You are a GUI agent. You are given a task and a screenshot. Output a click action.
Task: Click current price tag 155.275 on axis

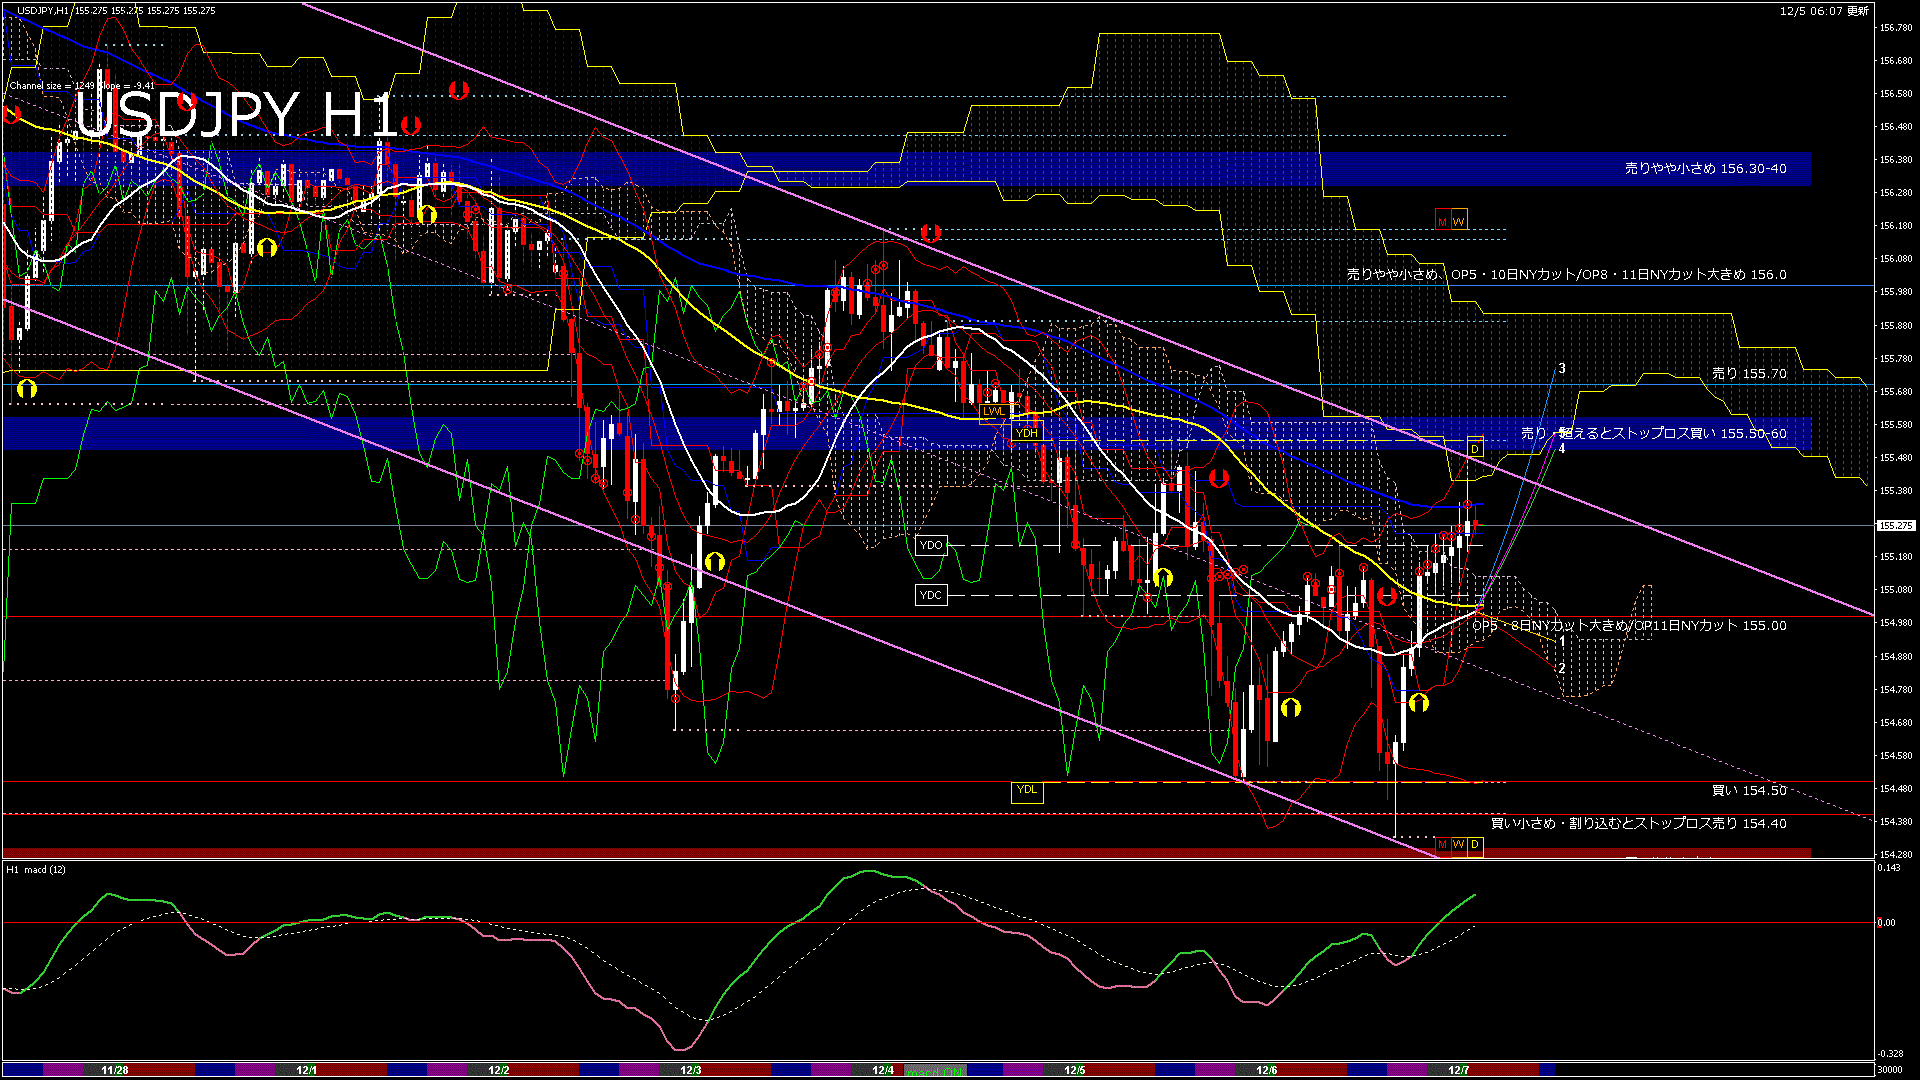point(1895,525)
